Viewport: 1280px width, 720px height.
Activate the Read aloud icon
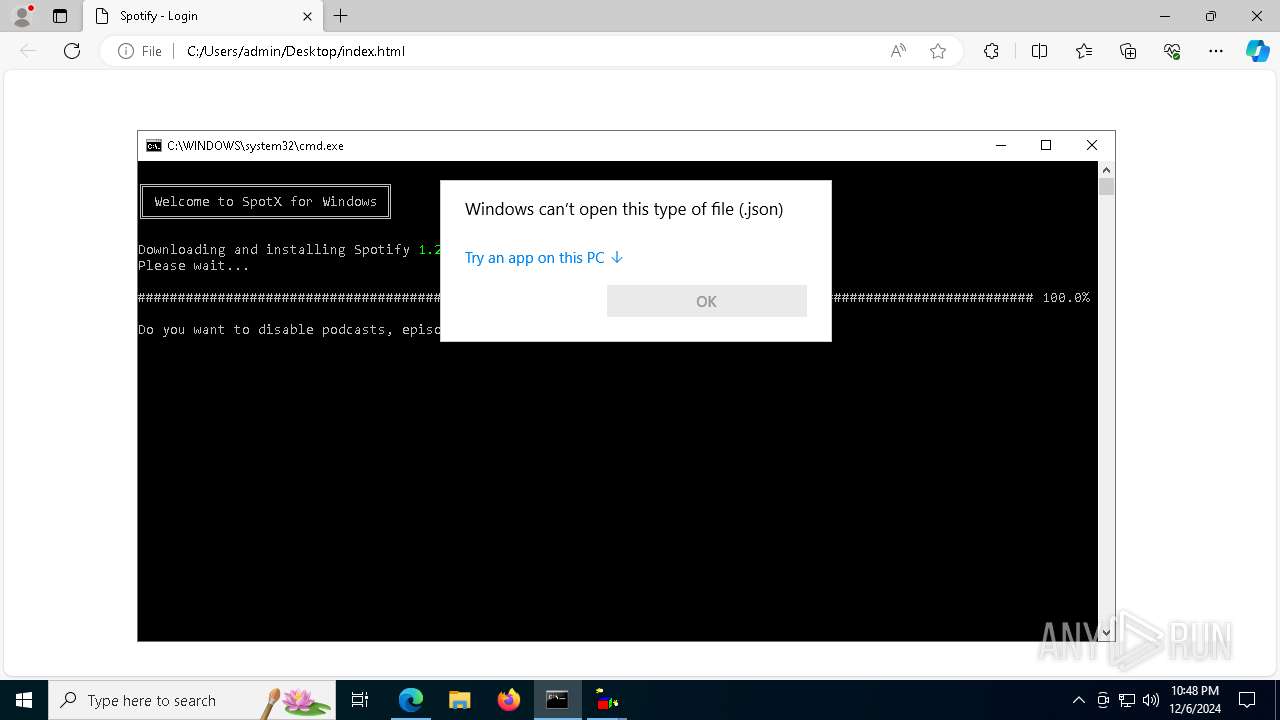point(898,51)
